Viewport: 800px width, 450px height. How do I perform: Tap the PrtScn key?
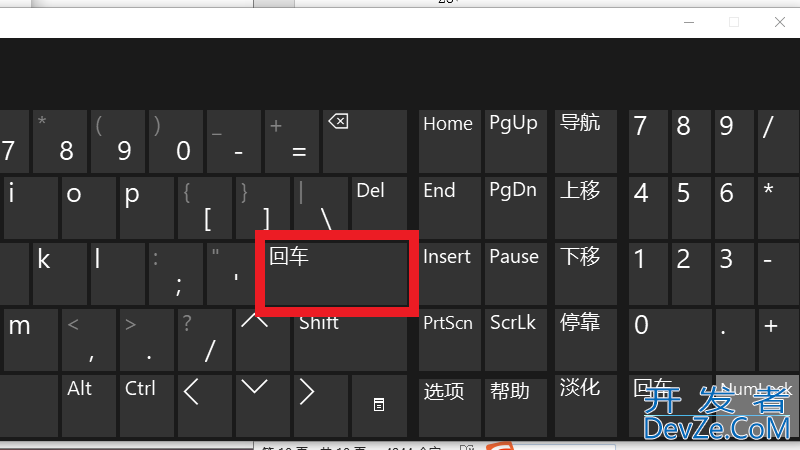pos(449,339)
